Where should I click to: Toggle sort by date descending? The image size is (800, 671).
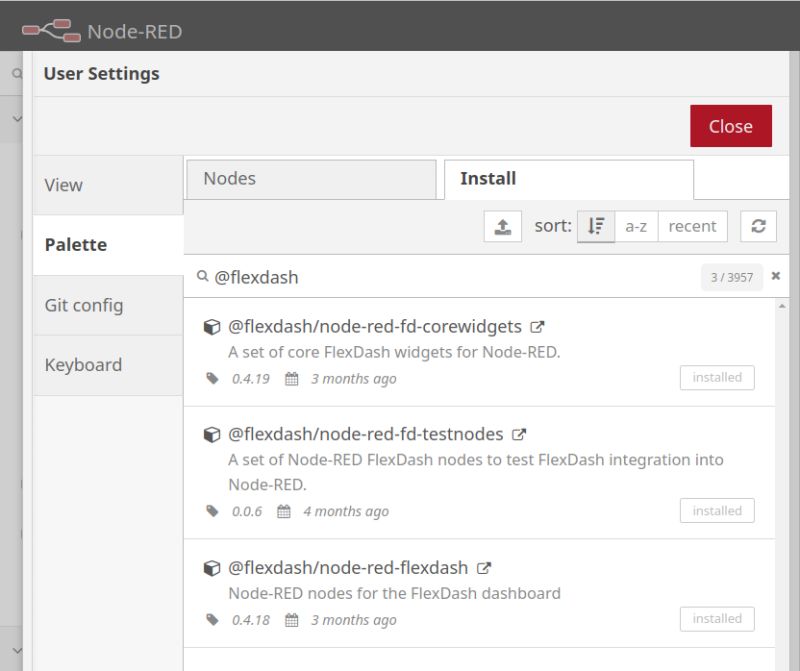click(595, 226)
